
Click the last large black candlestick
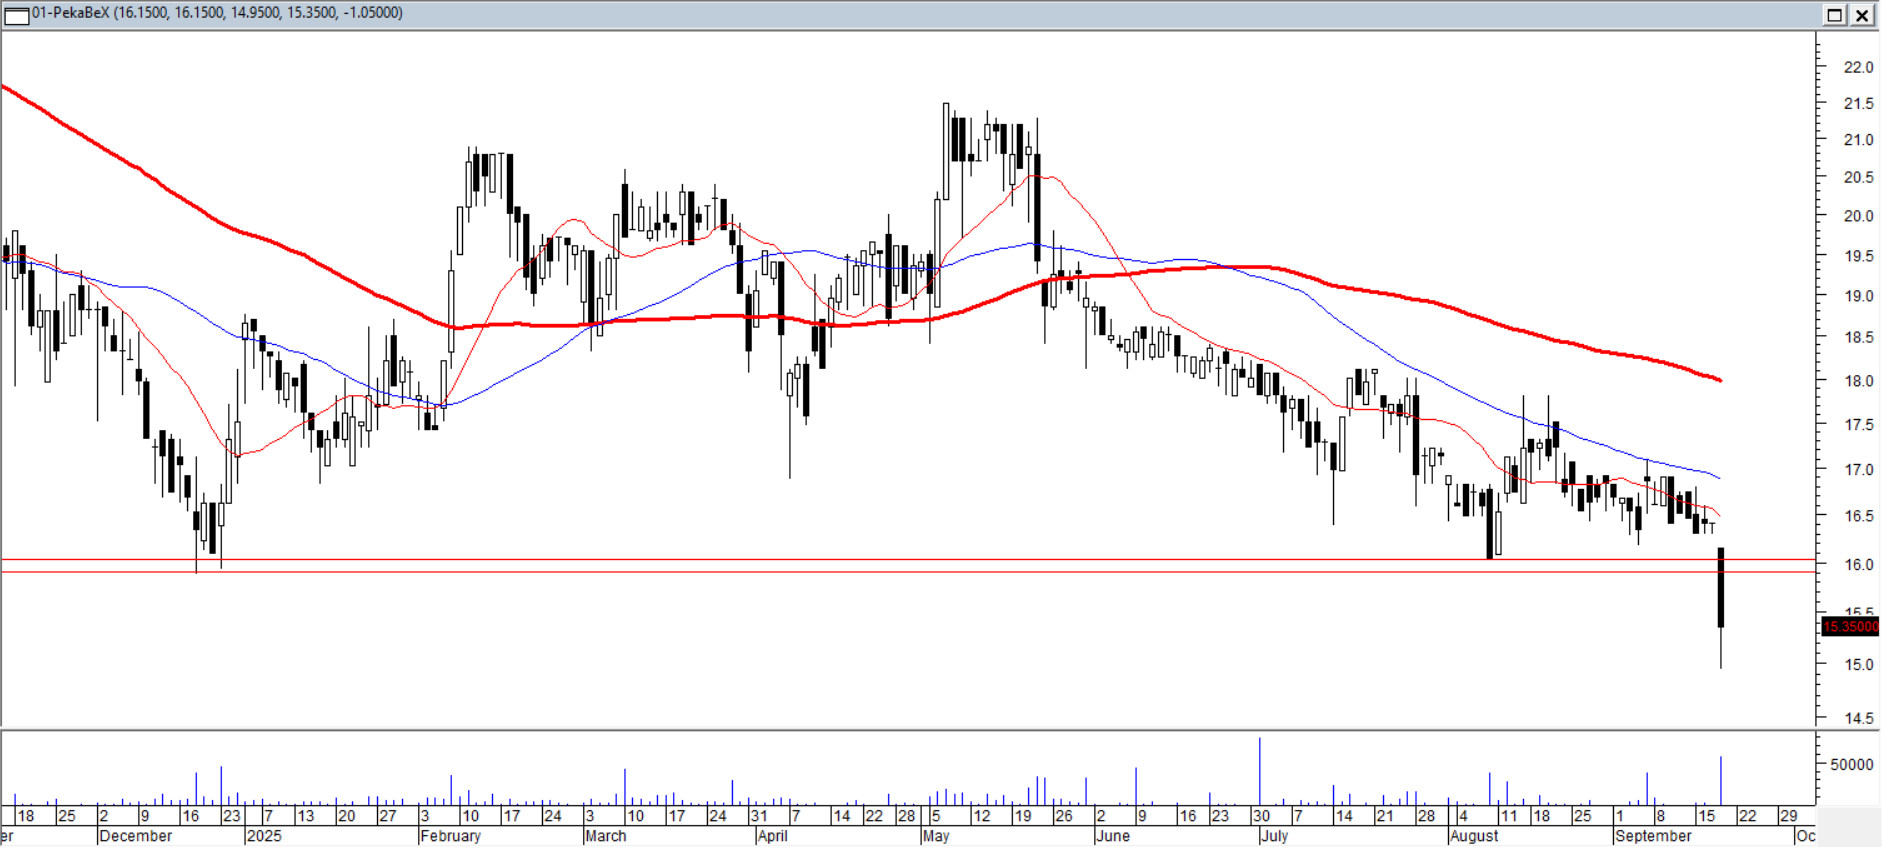pos(1721,590)
